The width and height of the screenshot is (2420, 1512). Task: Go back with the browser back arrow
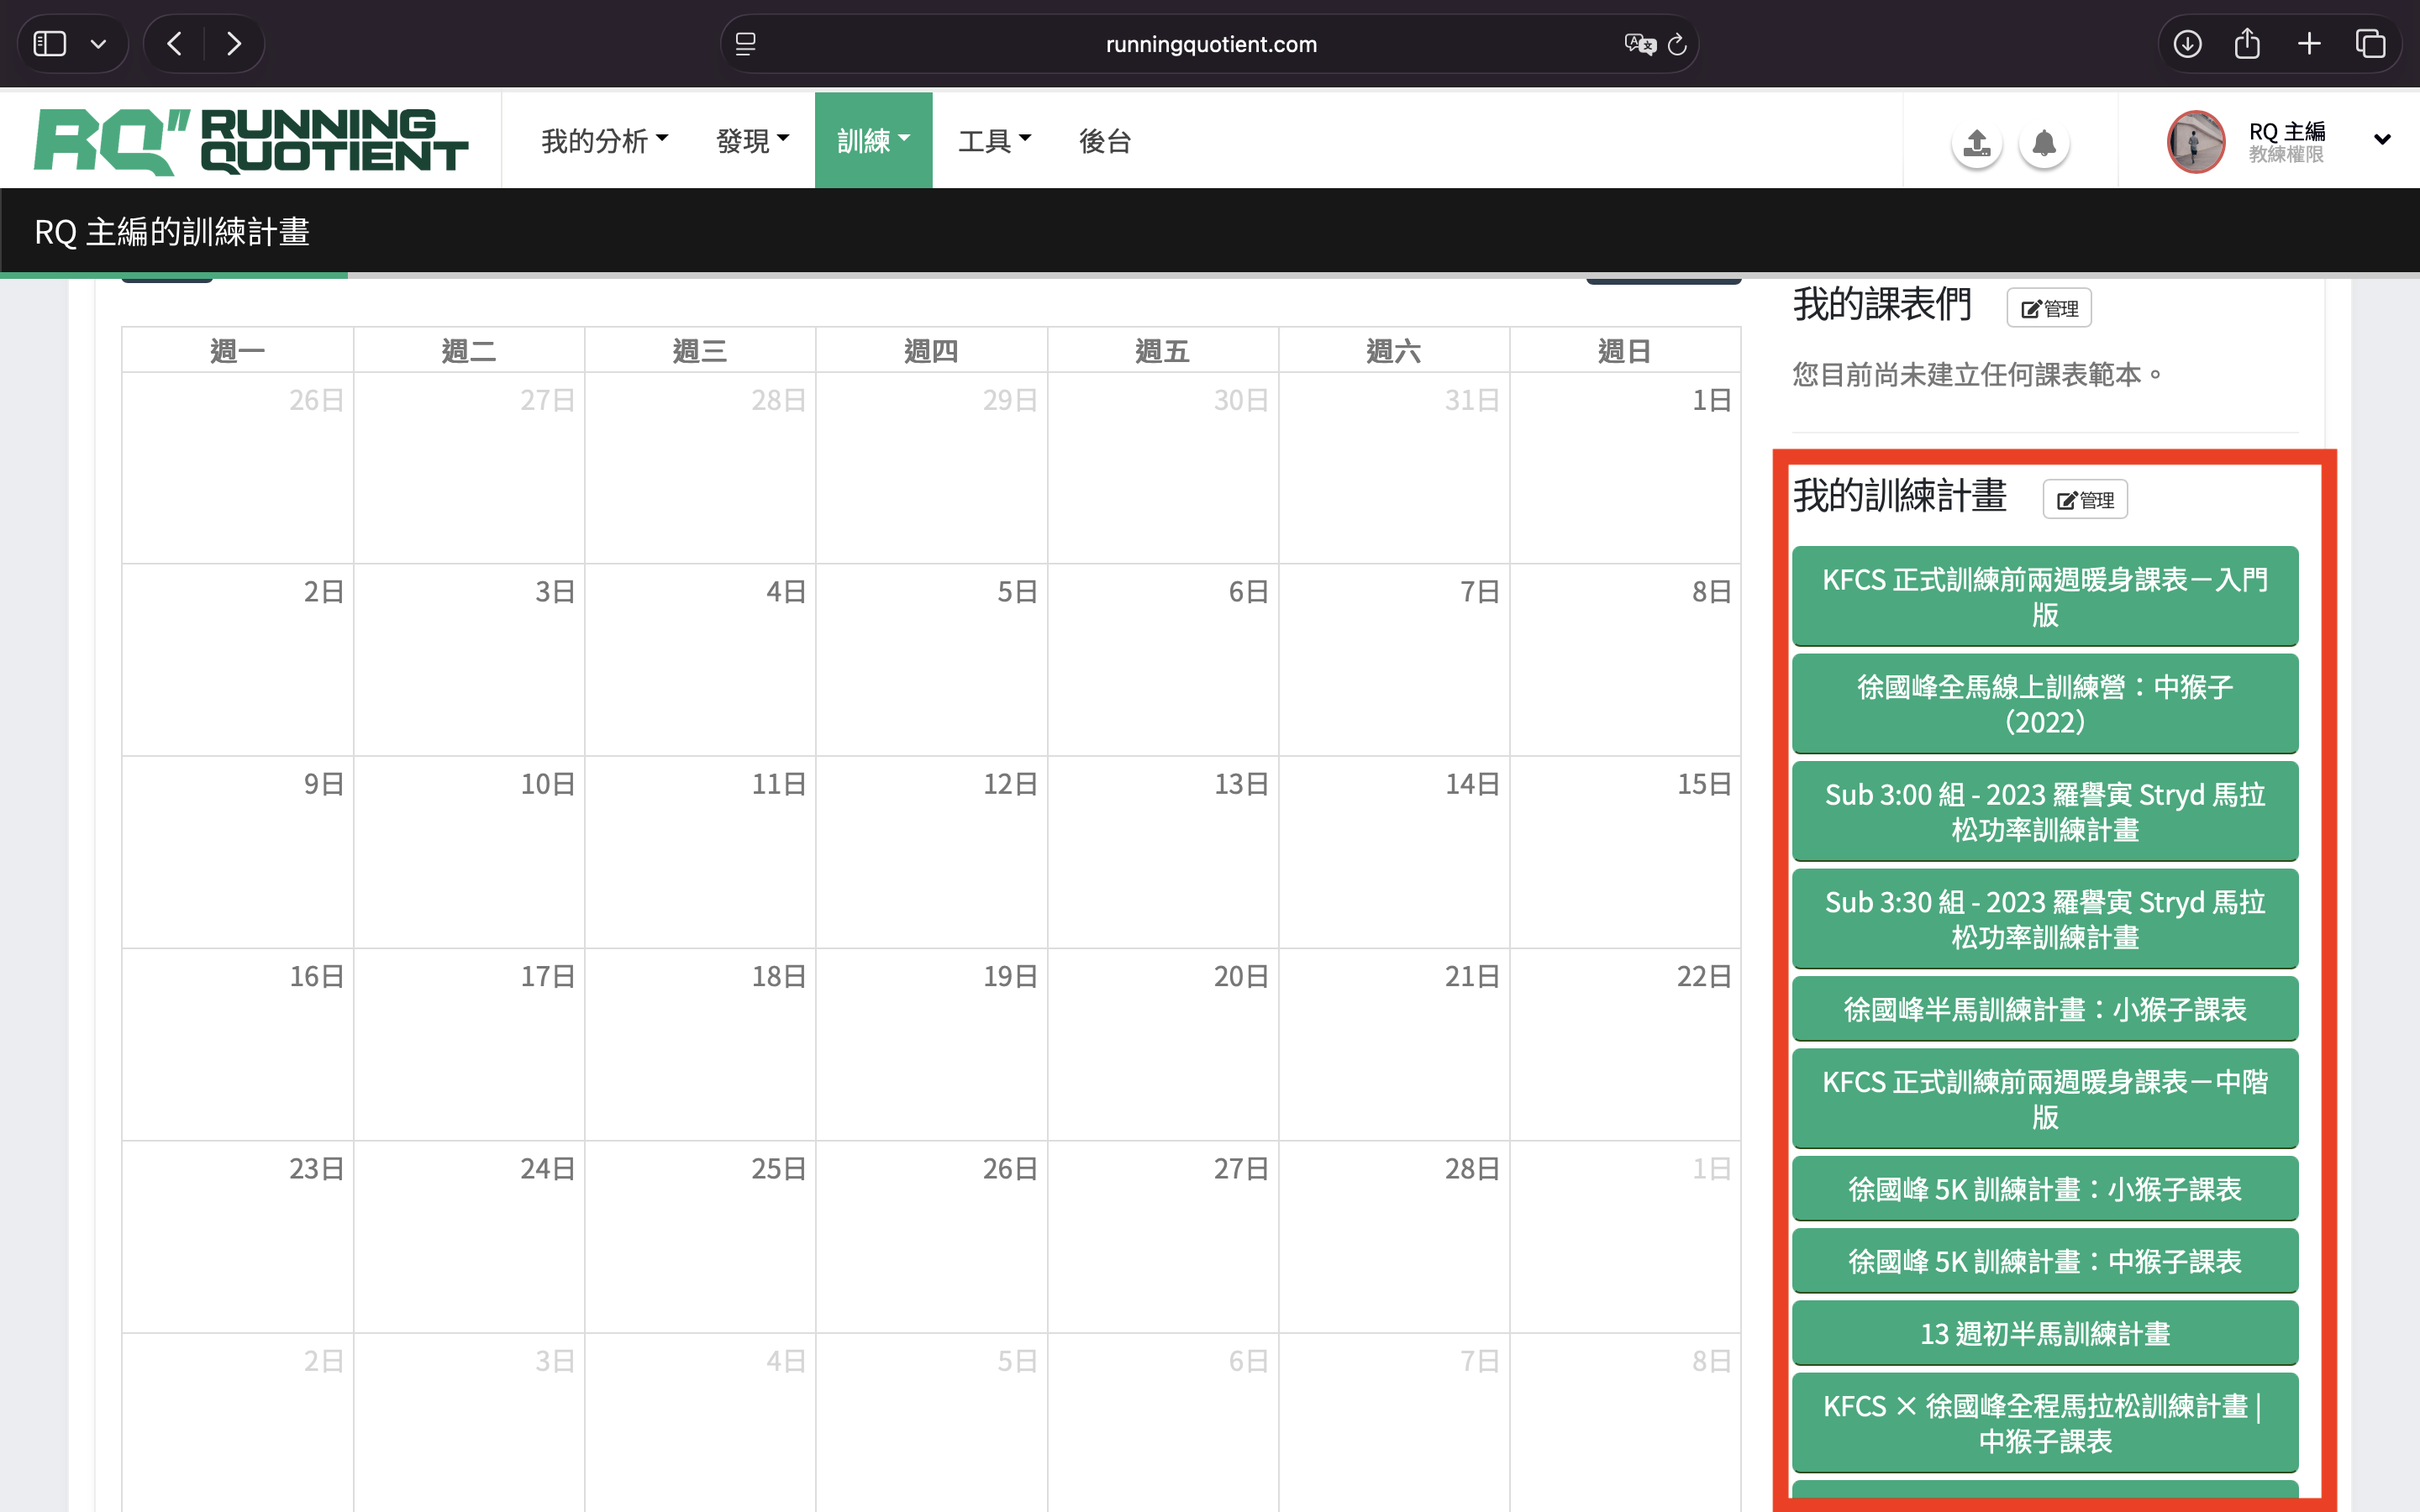click(175, 44)
